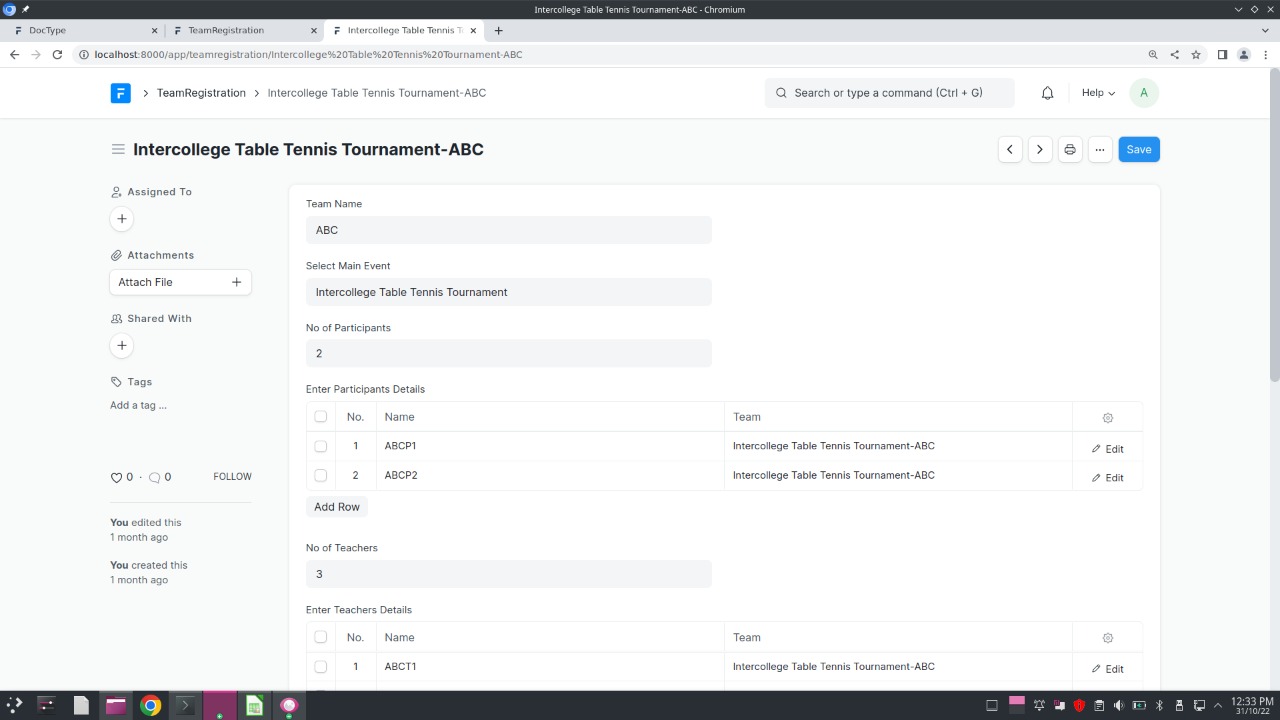1280x720 pixels.
Task: Open file manager in taskbar
Action: [115, 705]
